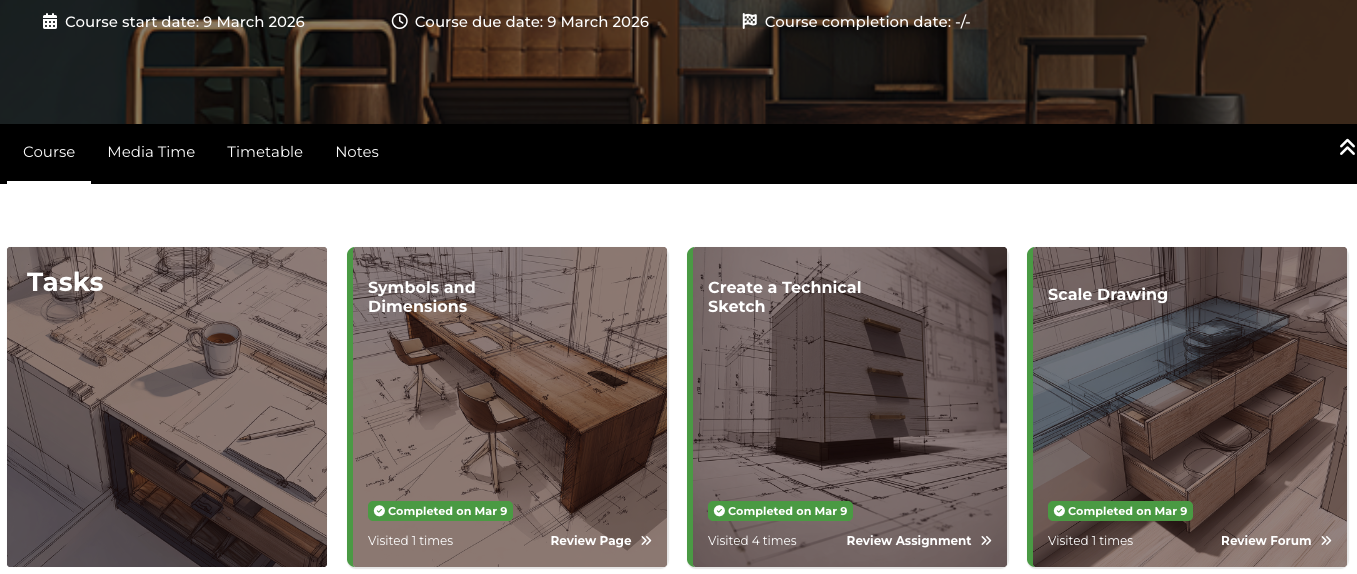Open the Symbols and Dimensions card title
This screenshot has width=1357, height=574.
(x=421, y=297)
